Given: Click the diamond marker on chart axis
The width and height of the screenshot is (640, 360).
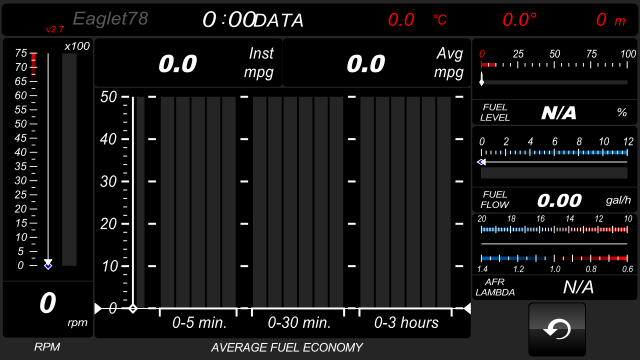Looking at the screenshot, I should coord(133,309).
